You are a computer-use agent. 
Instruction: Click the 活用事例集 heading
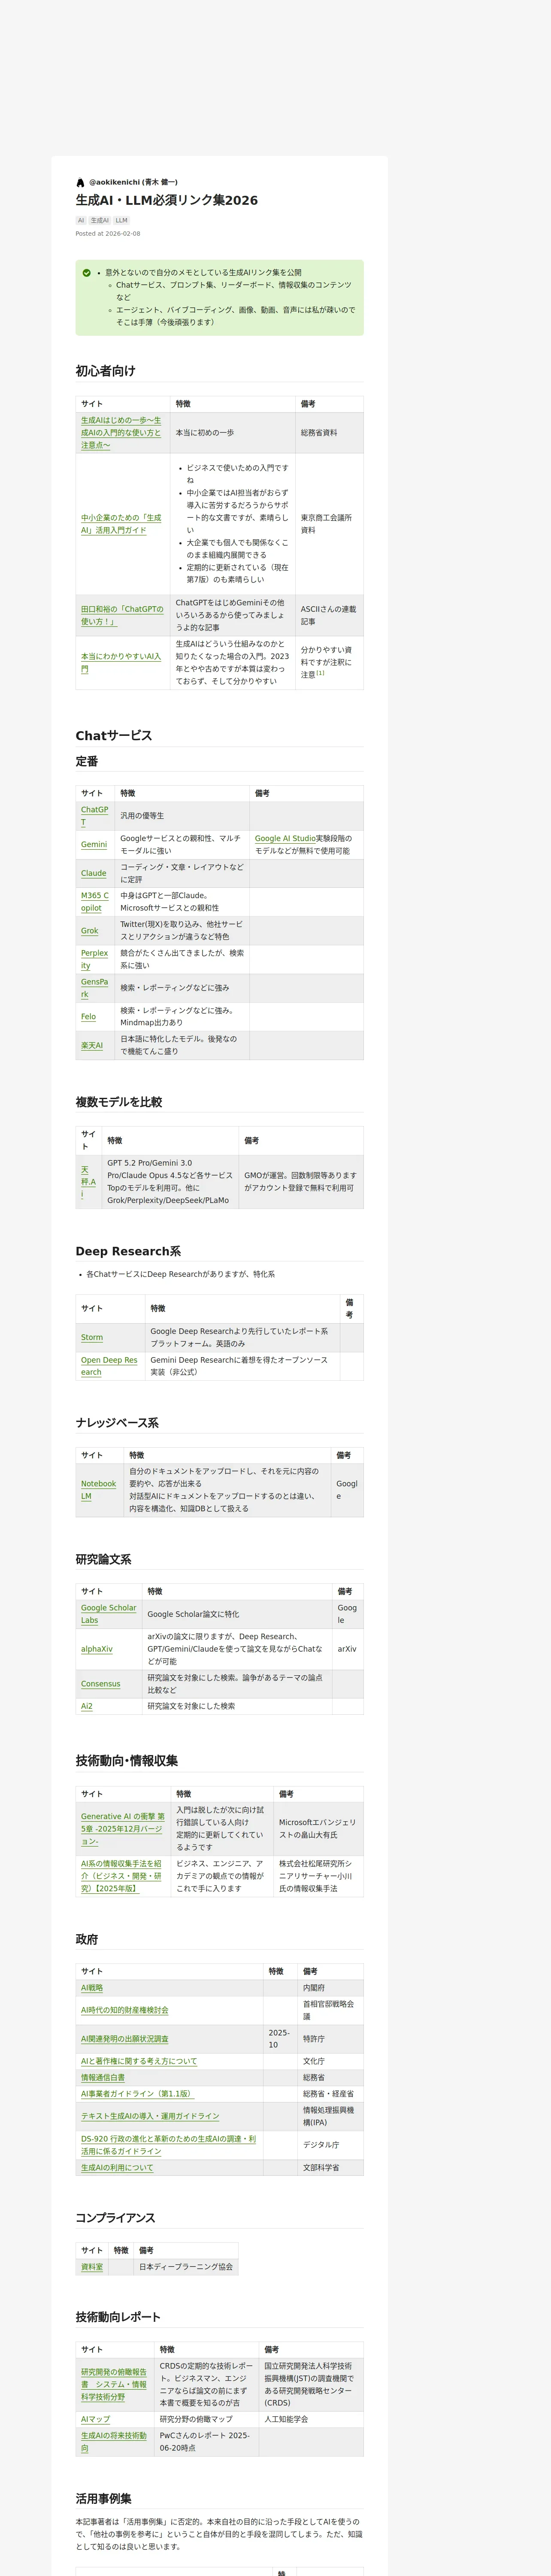104,2499
